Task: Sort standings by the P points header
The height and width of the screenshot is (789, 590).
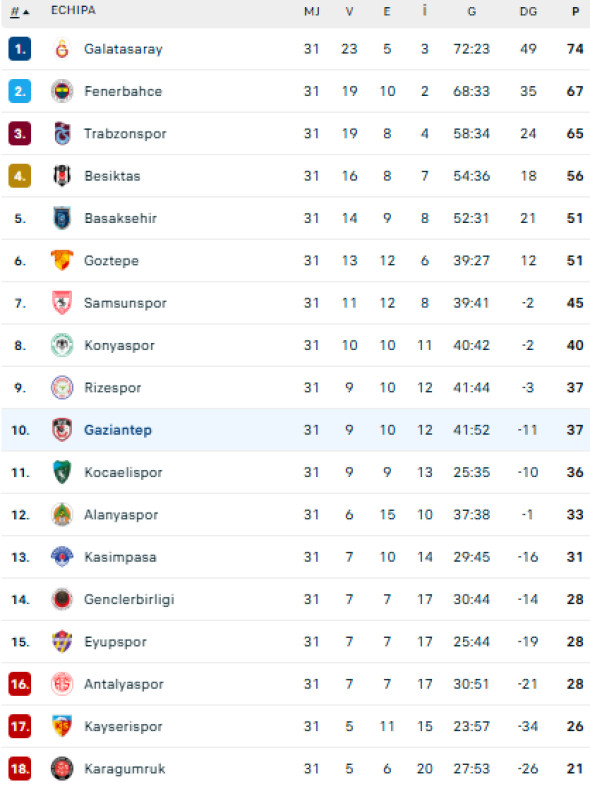Action: 575,11
